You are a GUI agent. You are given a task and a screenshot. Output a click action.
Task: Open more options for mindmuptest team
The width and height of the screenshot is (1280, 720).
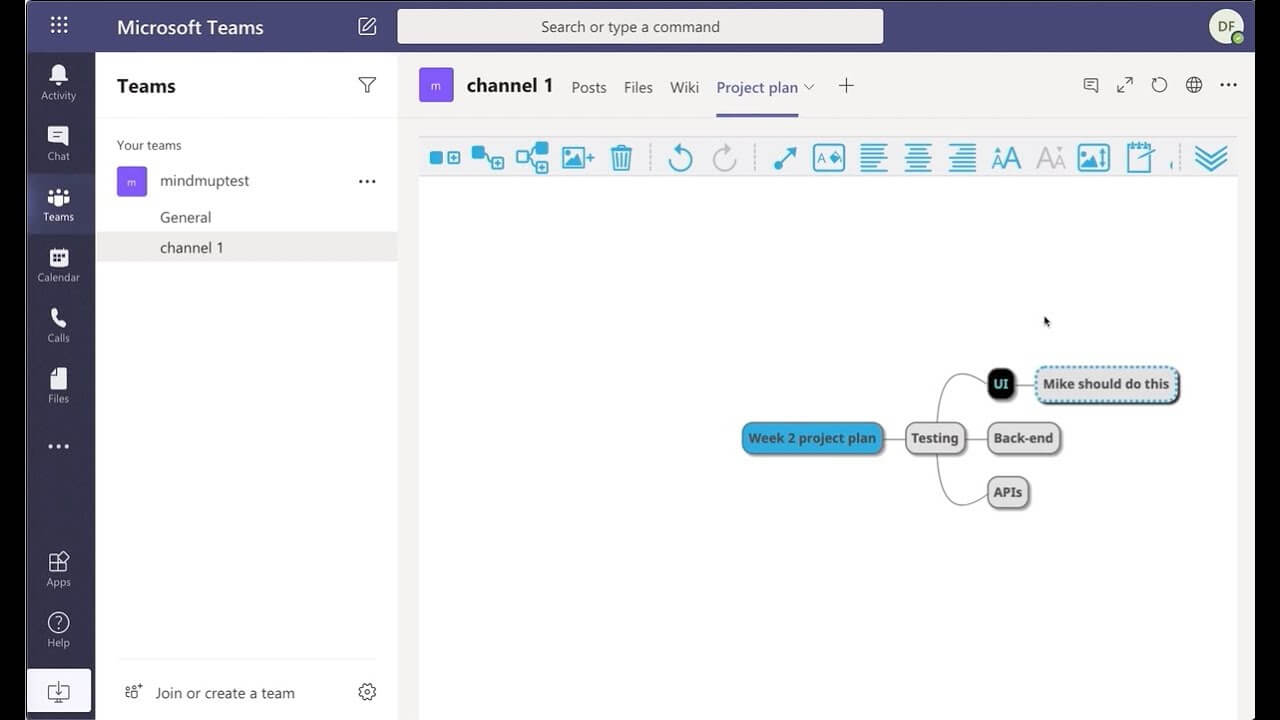367,181
